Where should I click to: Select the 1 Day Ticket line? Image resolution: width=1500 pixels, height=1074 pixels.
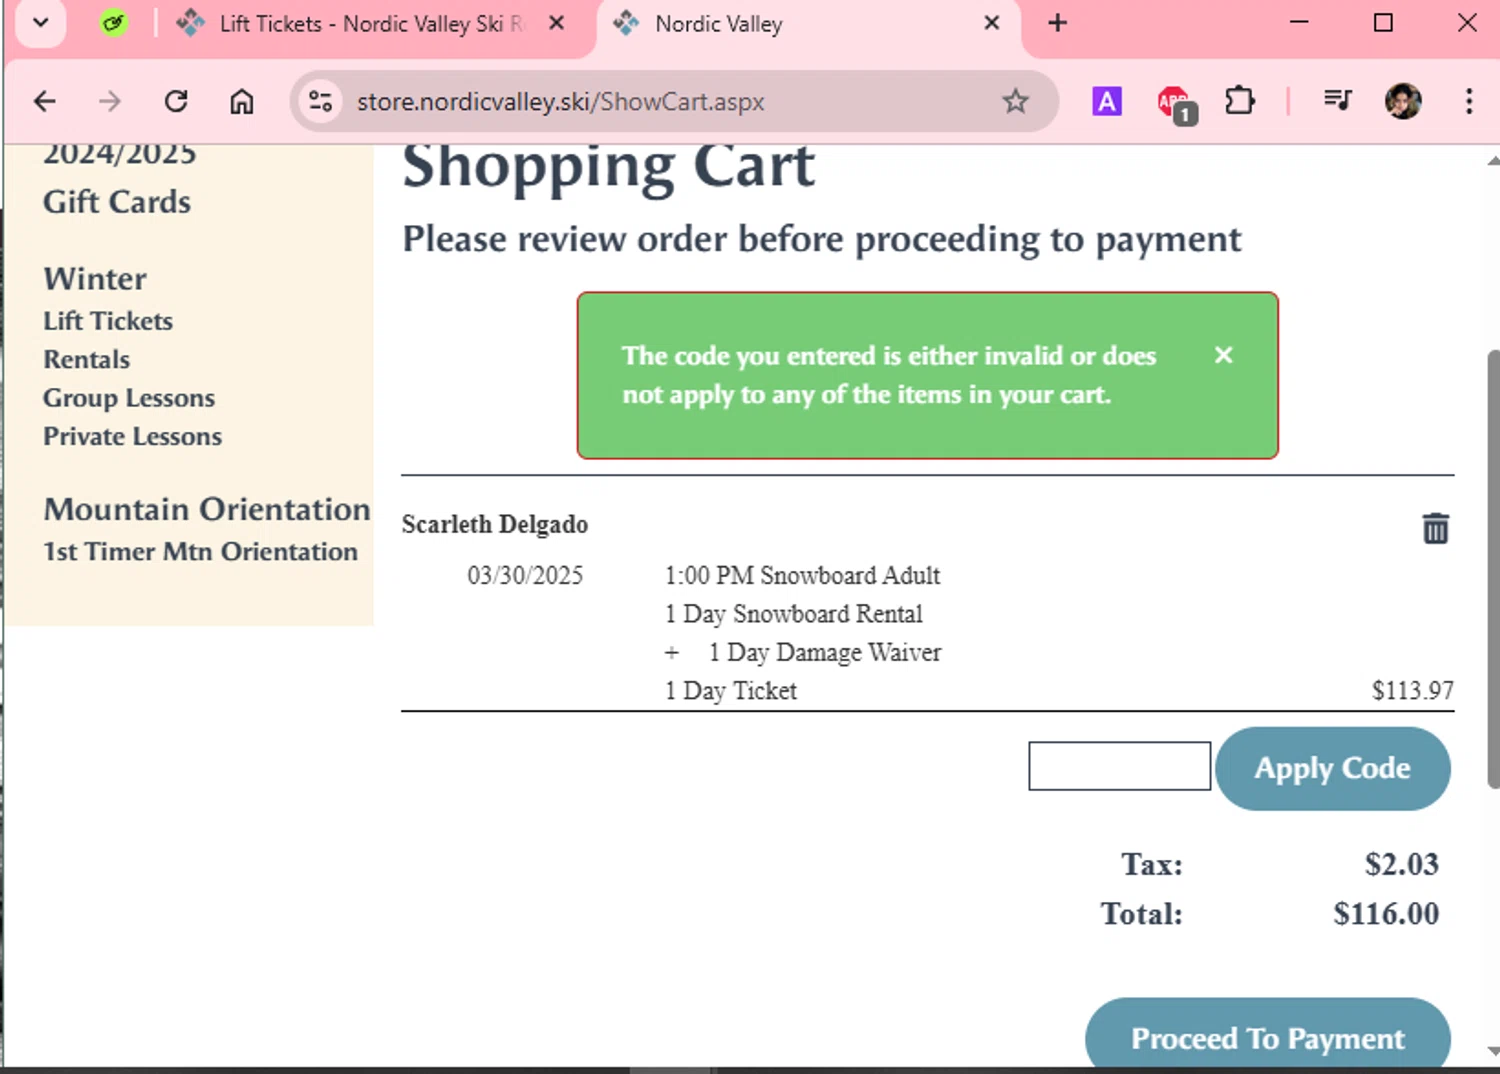(x=731, y=691)
